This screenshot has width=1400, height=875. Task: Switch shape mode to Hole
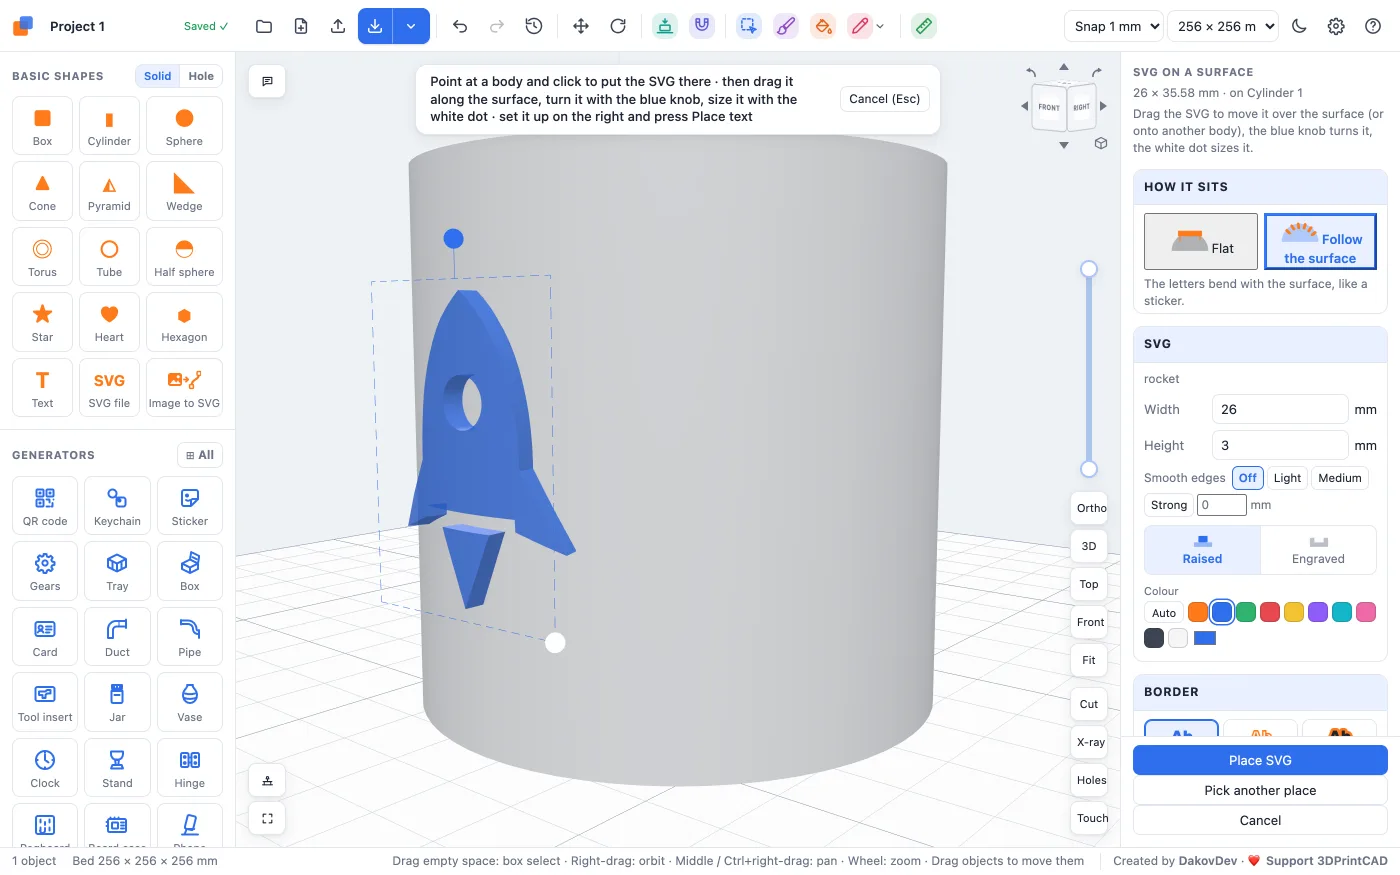[201, 76]
